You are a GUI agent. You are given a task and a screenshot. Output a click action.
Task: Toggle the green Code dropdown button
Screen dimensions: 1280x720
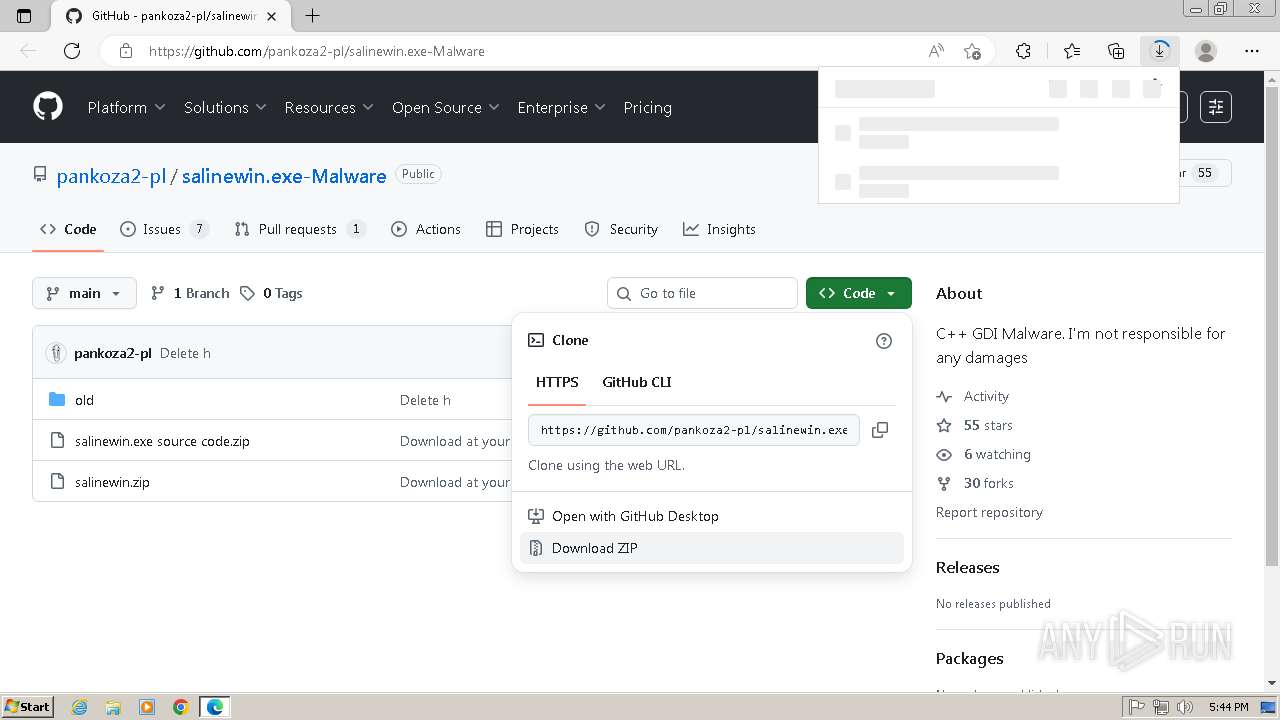pos(859,293)
